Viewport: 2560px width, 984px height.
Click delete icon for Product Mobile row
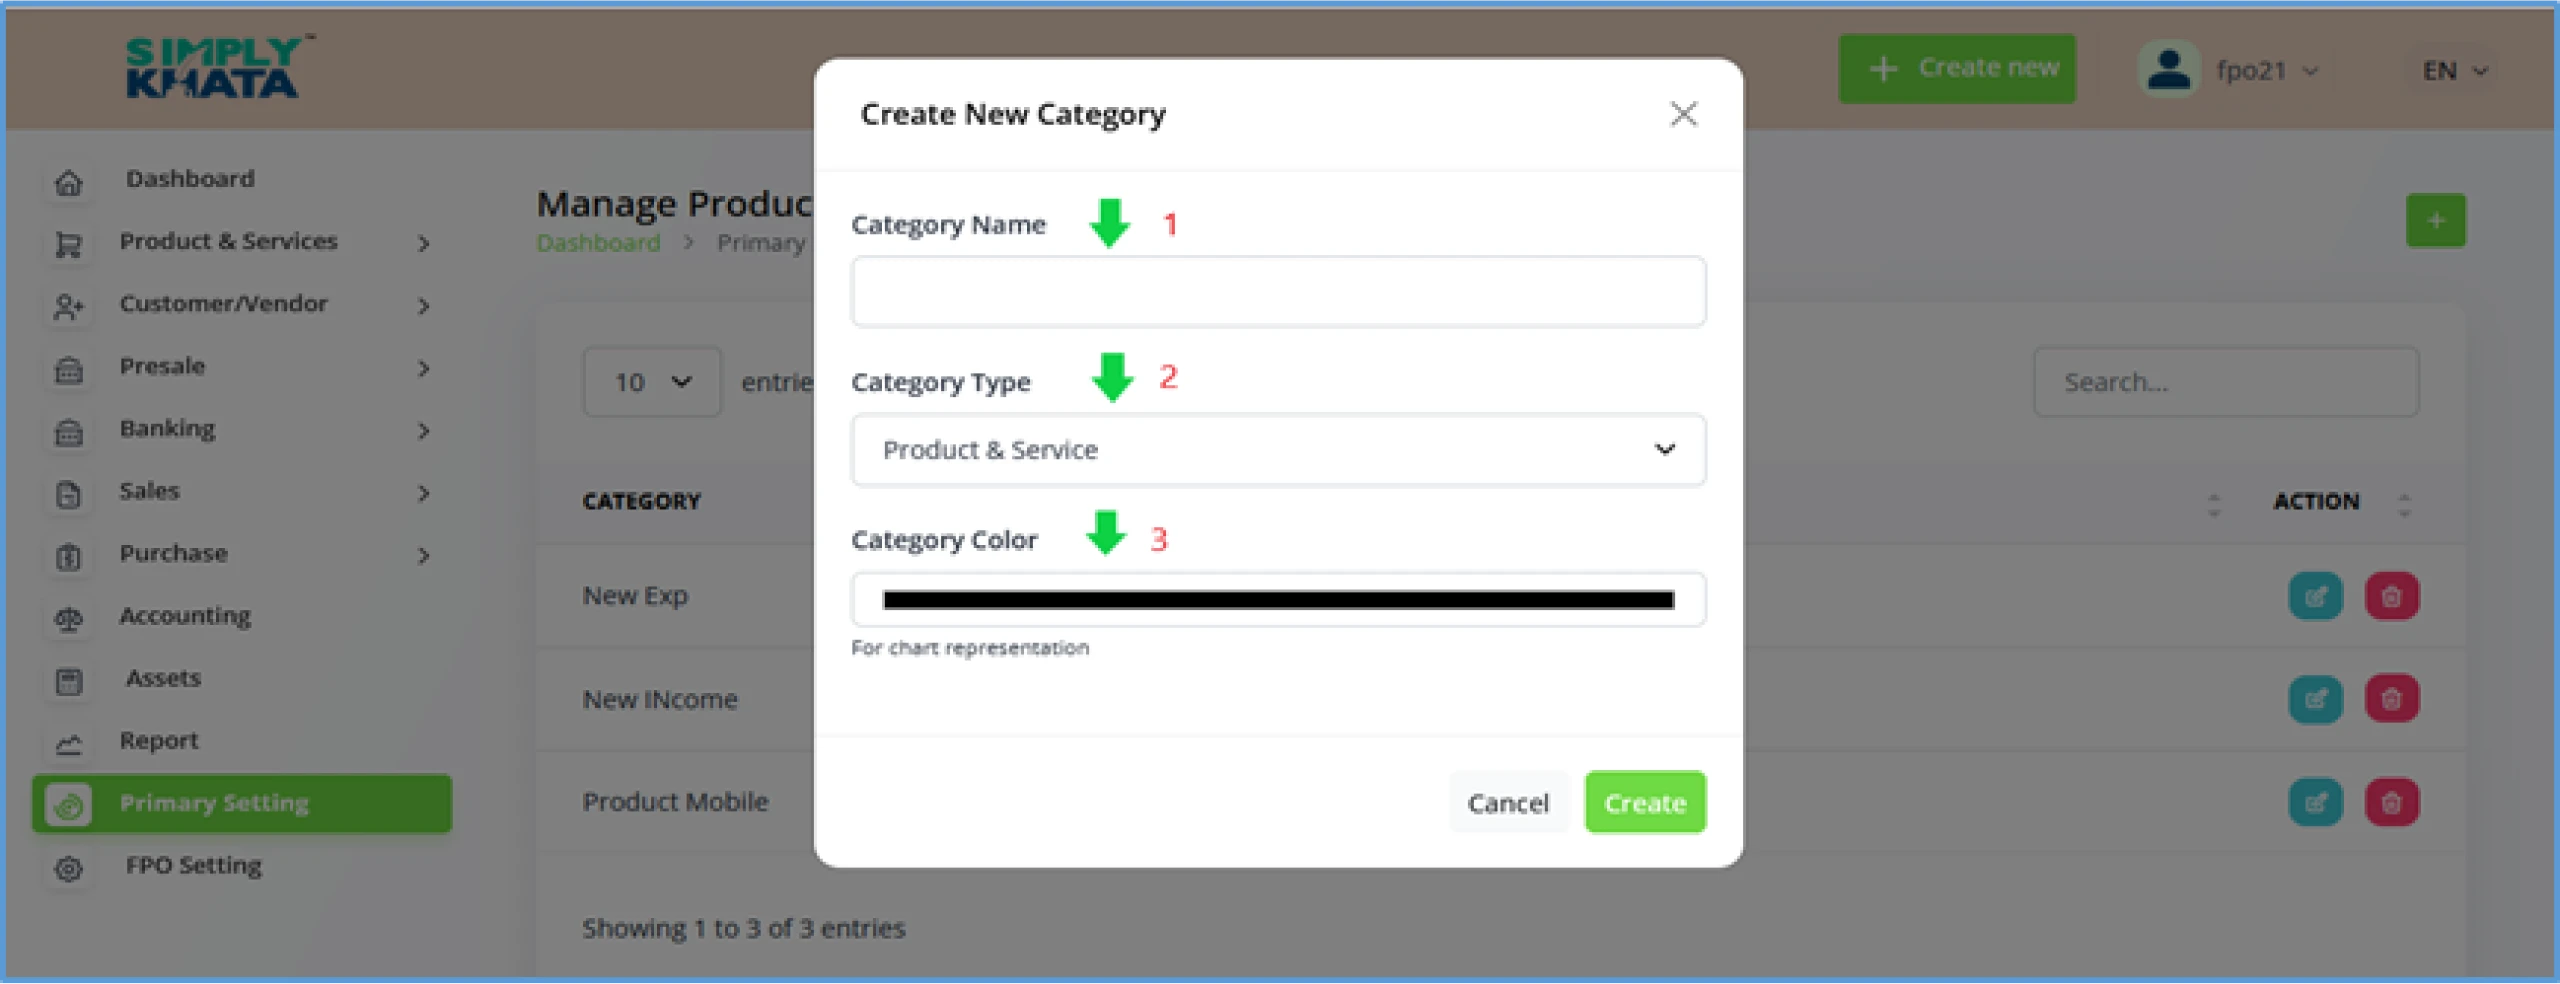coord(2391,802)
